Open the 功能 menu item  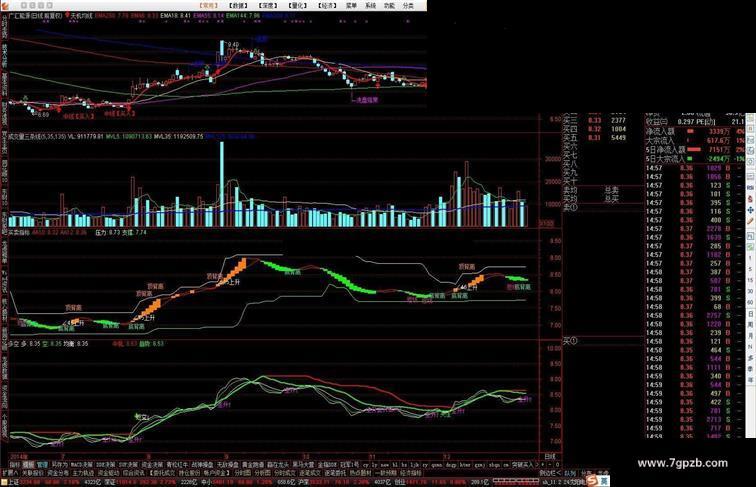(389, 5)
